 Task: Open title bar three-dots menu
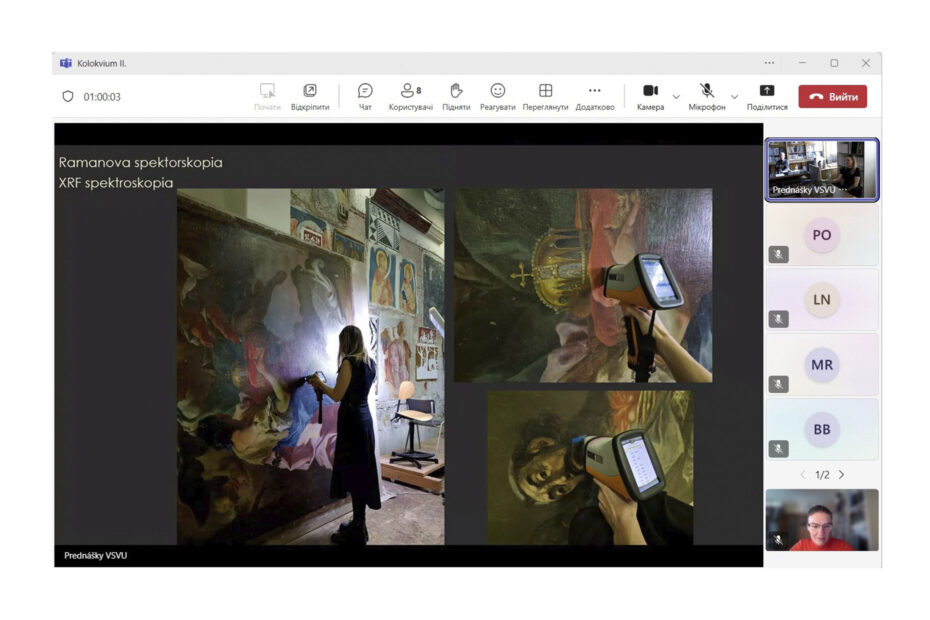(769, 63)
